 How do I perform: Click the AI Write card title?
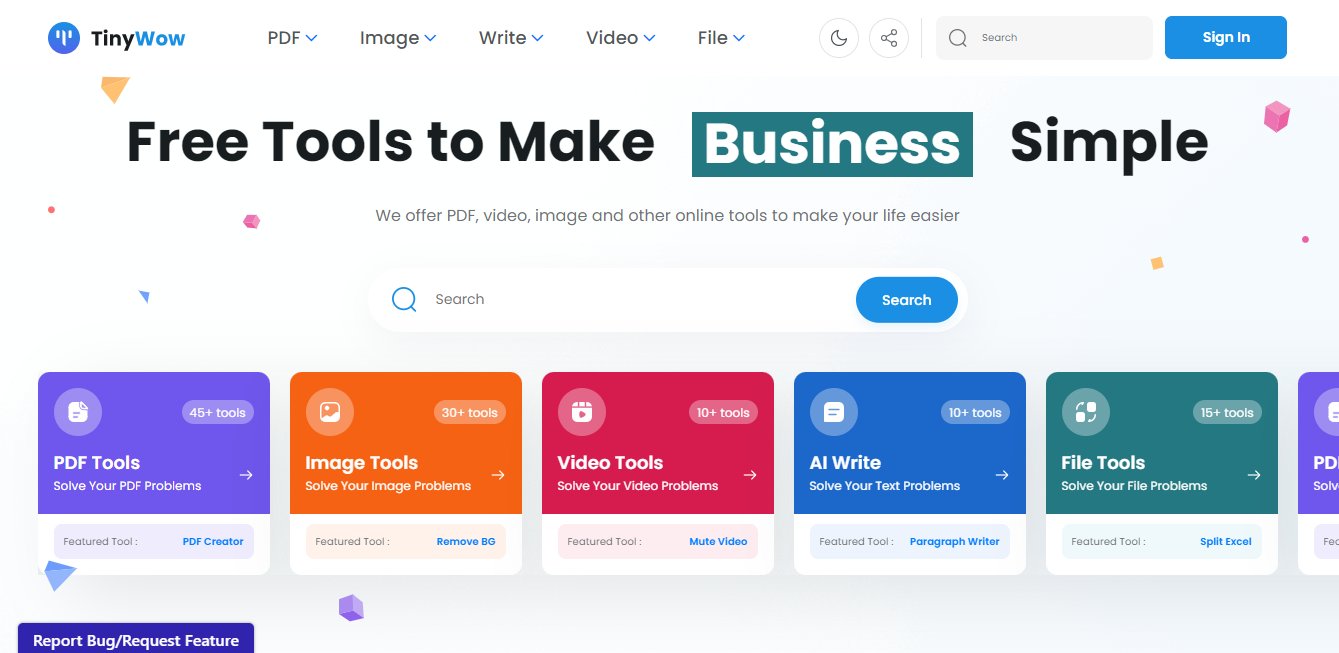[x=845, y=463]
